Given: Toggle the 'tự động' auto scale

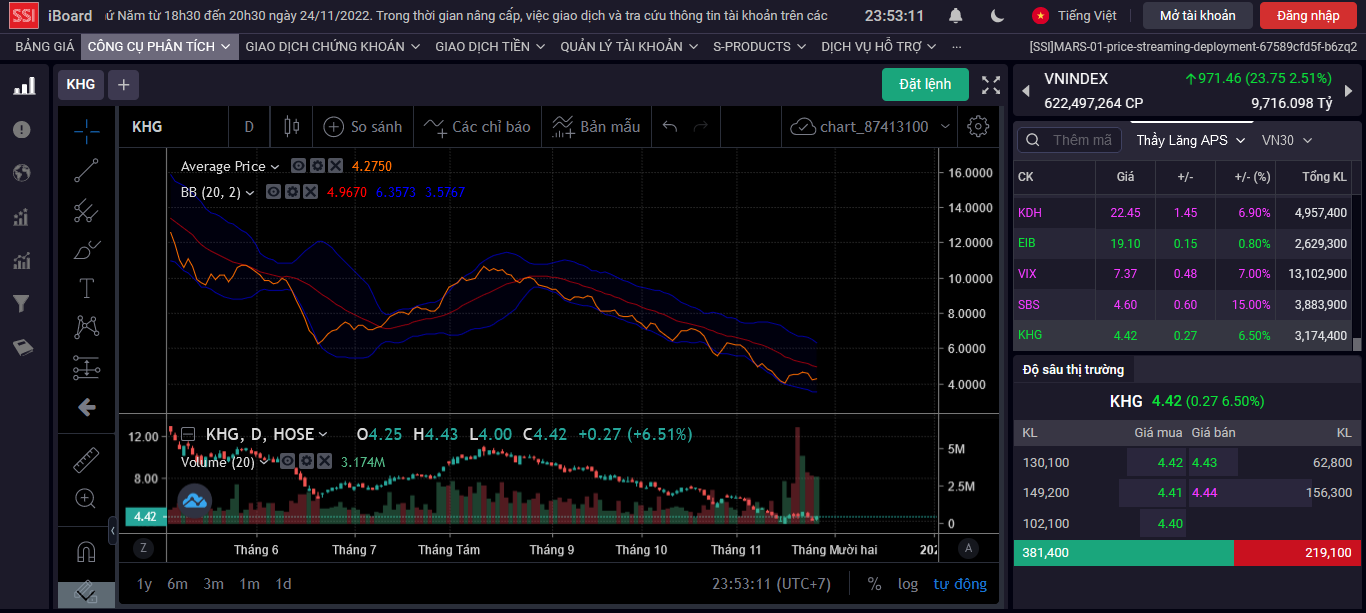Looking at the screenshot, I should click(960, 584).
